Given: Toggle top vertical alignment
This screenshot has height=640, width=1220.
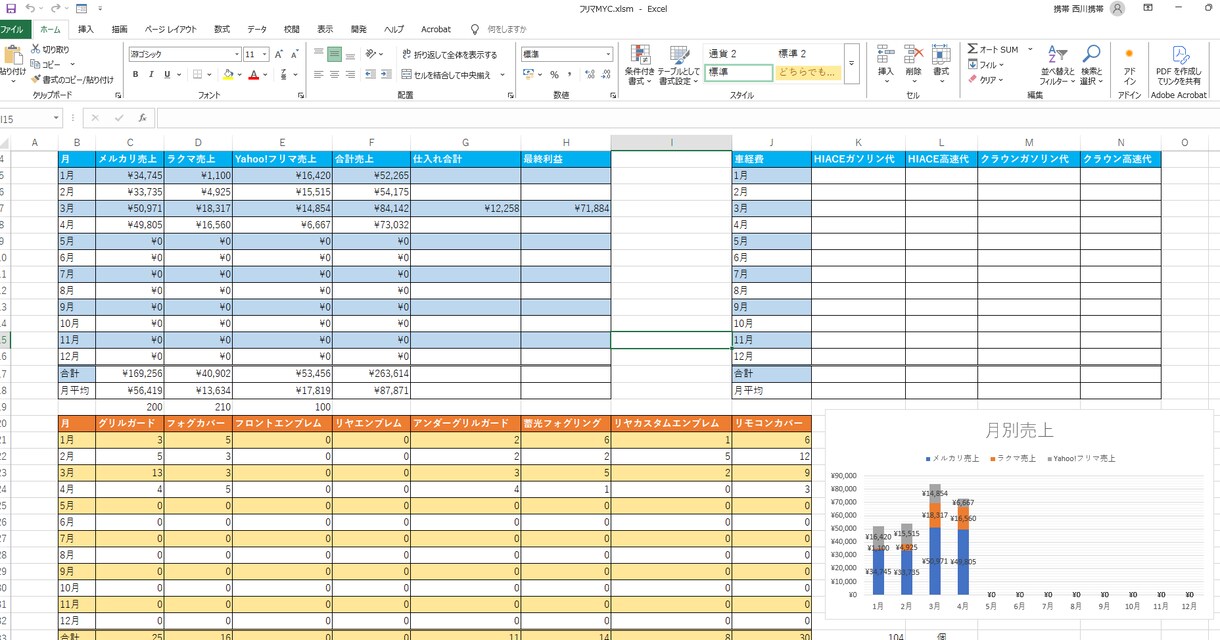Looking at the screenshot, I should [x=319, y=54].
